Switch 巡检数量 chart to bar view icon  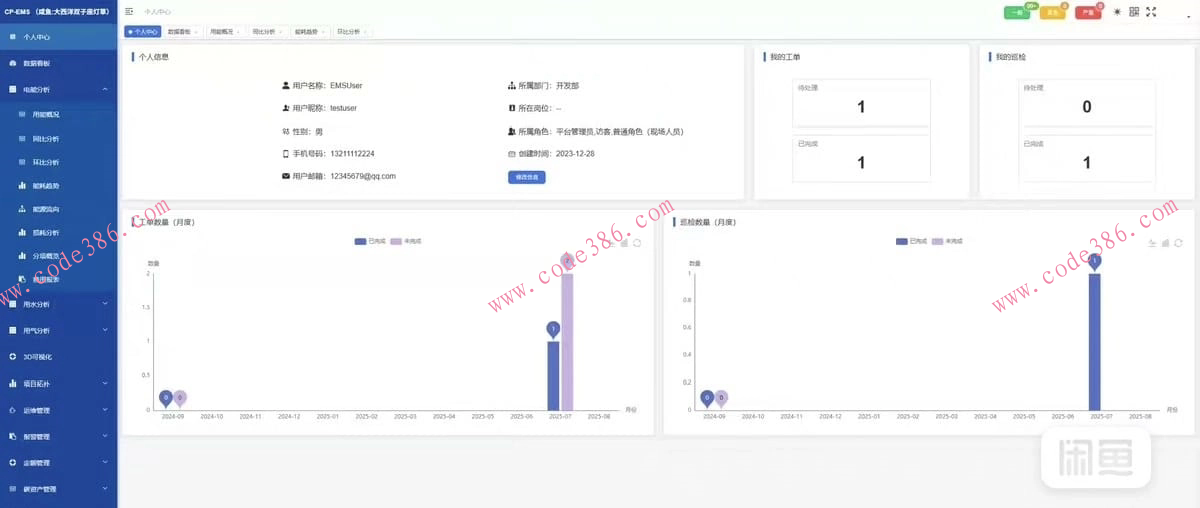(1166, 242)
